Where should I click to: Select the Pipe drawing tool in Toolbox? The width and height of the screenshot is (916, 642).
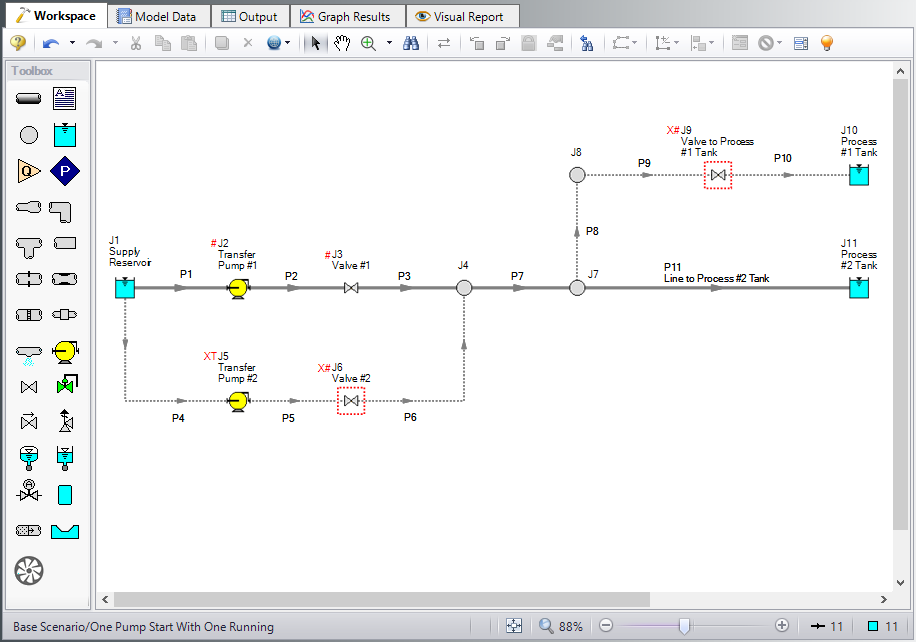click(x=29, y=98)
